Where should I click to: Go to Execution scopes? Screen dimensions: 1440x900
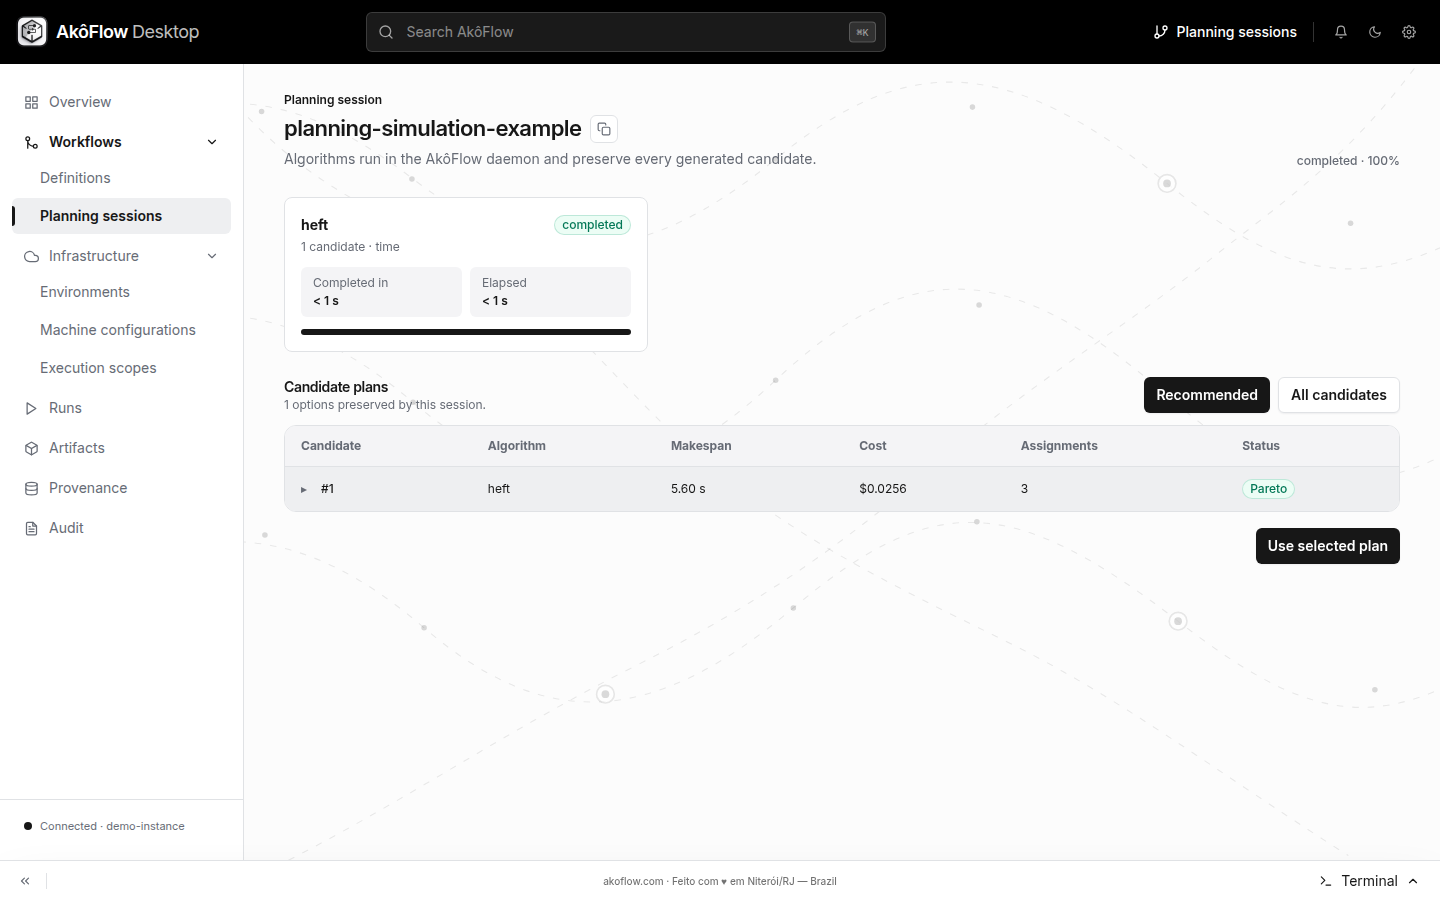[98, 368]
